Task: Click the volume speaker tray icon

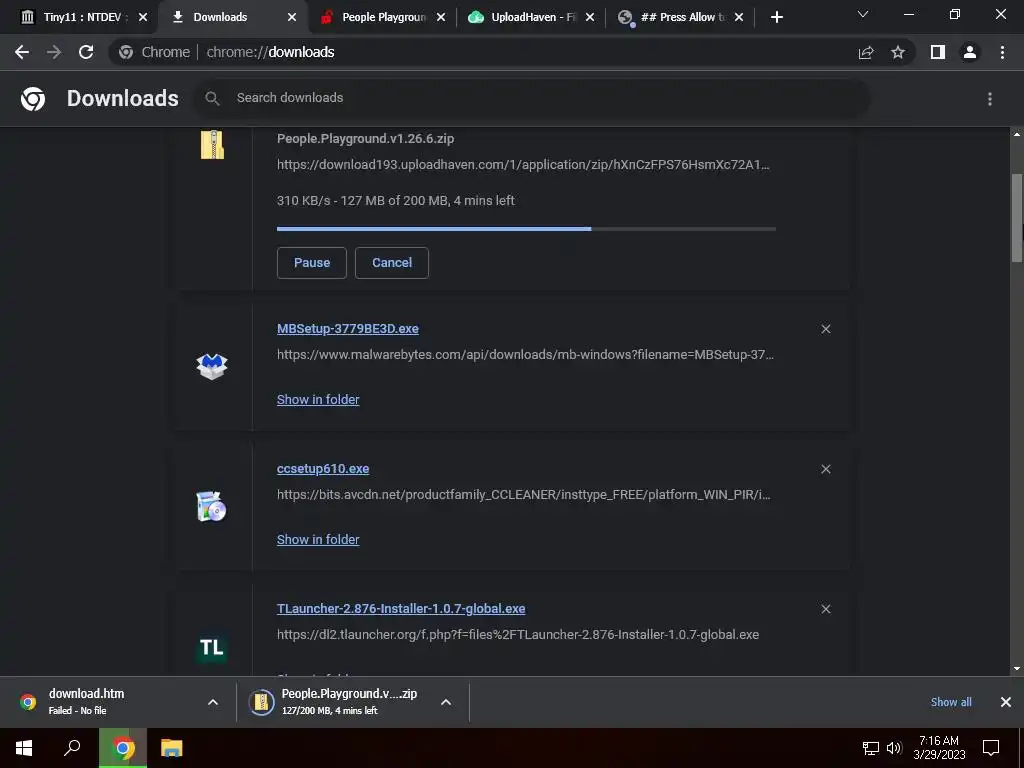Action: pos(894,748)
